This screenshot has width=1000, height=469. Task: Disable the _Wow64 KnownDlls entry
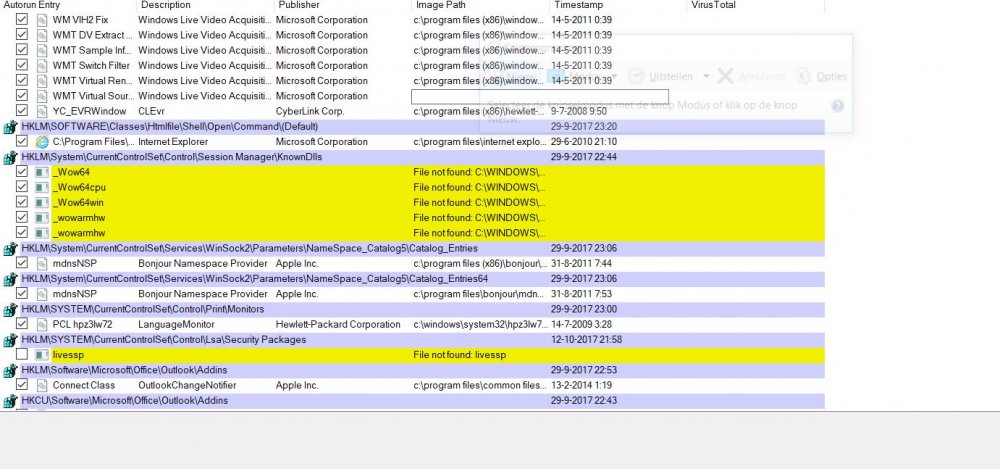pos(22,172)
